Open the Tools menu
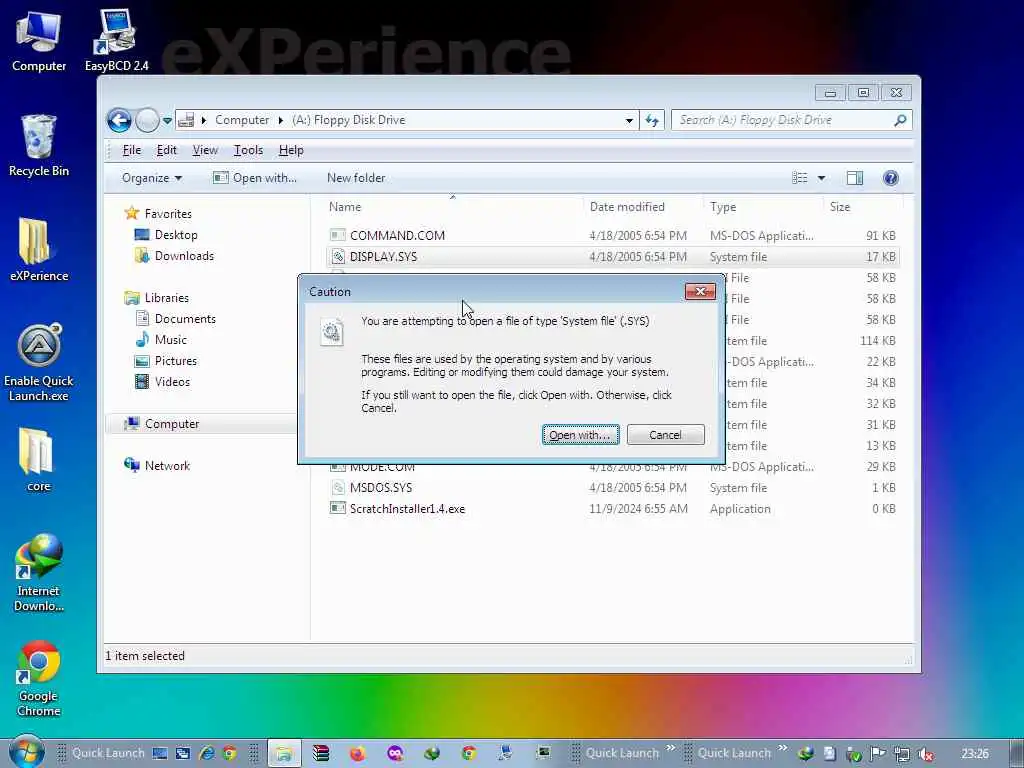 pos(248,150)
